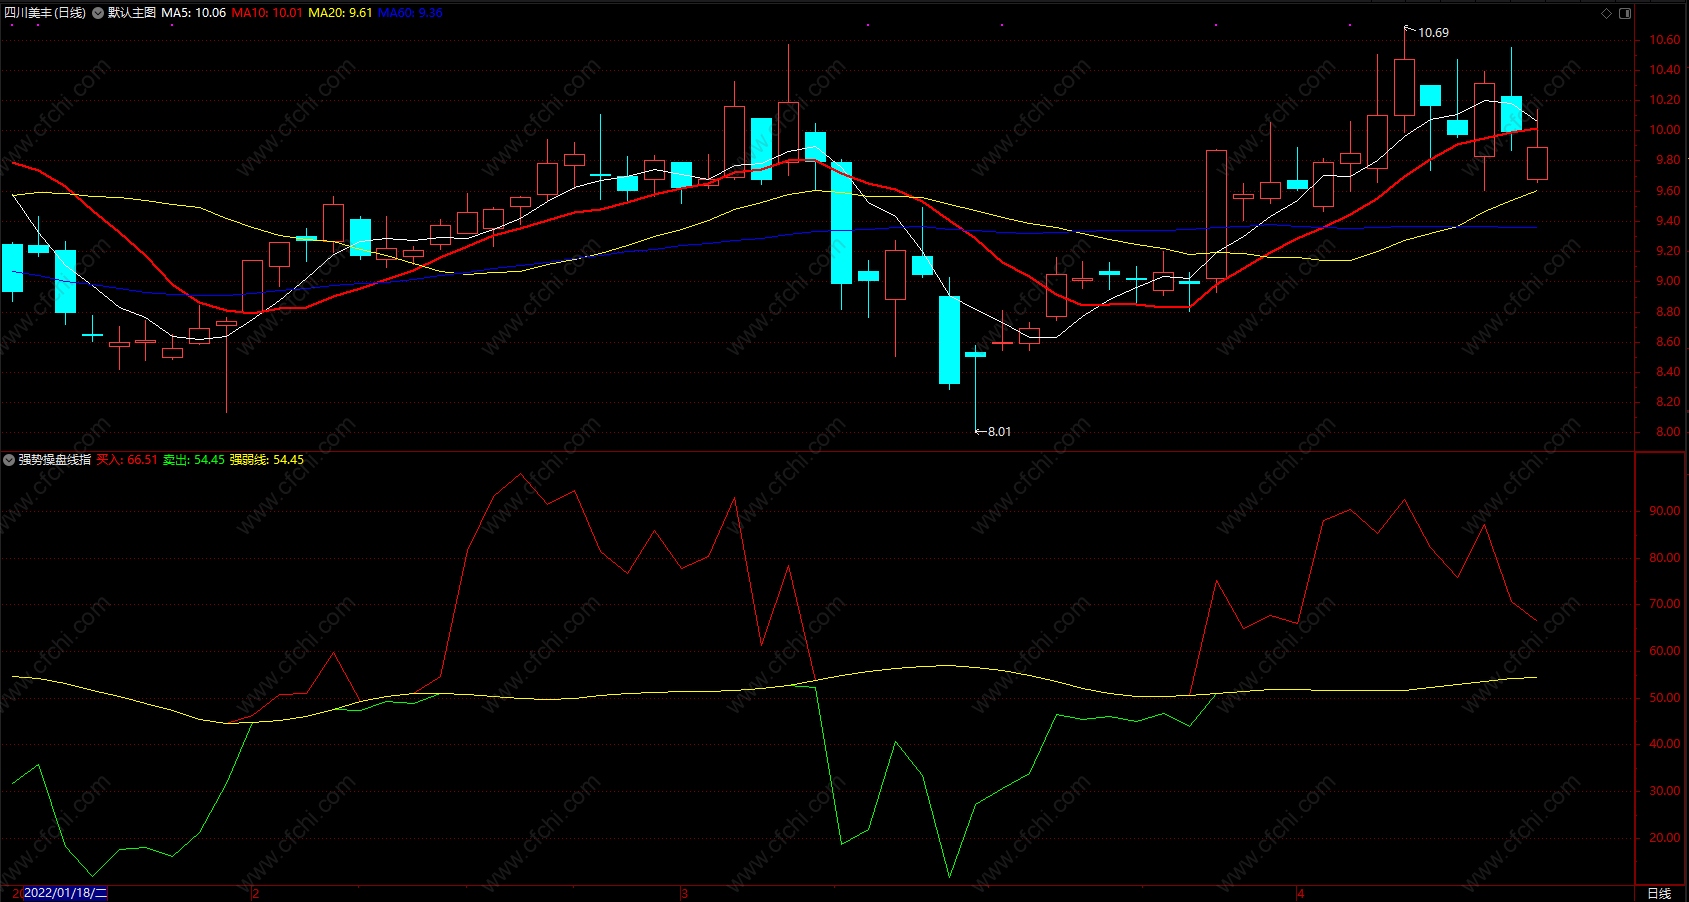Click the 10.00 price axis label
This screenshot has height=902, width=1689.
(x=1665, y=130)
